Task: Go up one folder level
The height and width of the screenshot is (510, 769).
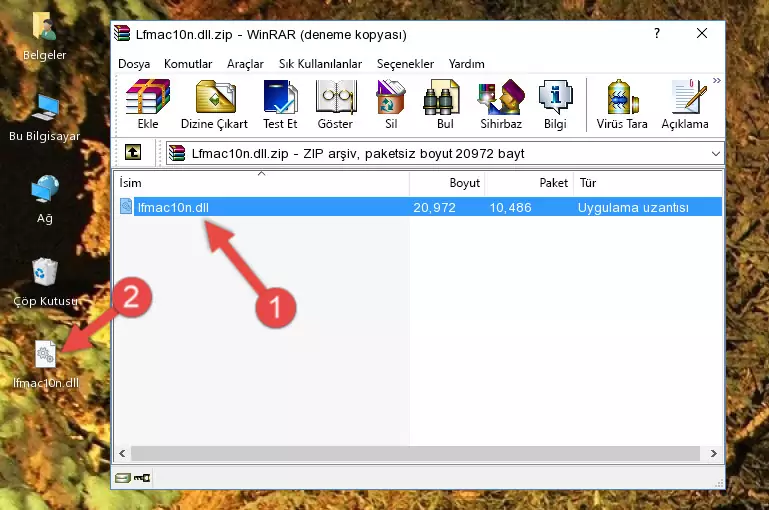Action: [133, 153]
